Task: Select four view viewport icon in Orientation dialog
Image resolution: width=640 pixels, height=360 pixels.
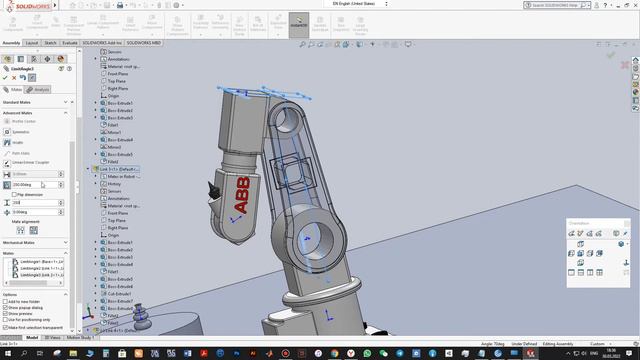Action: pos(599,273)
